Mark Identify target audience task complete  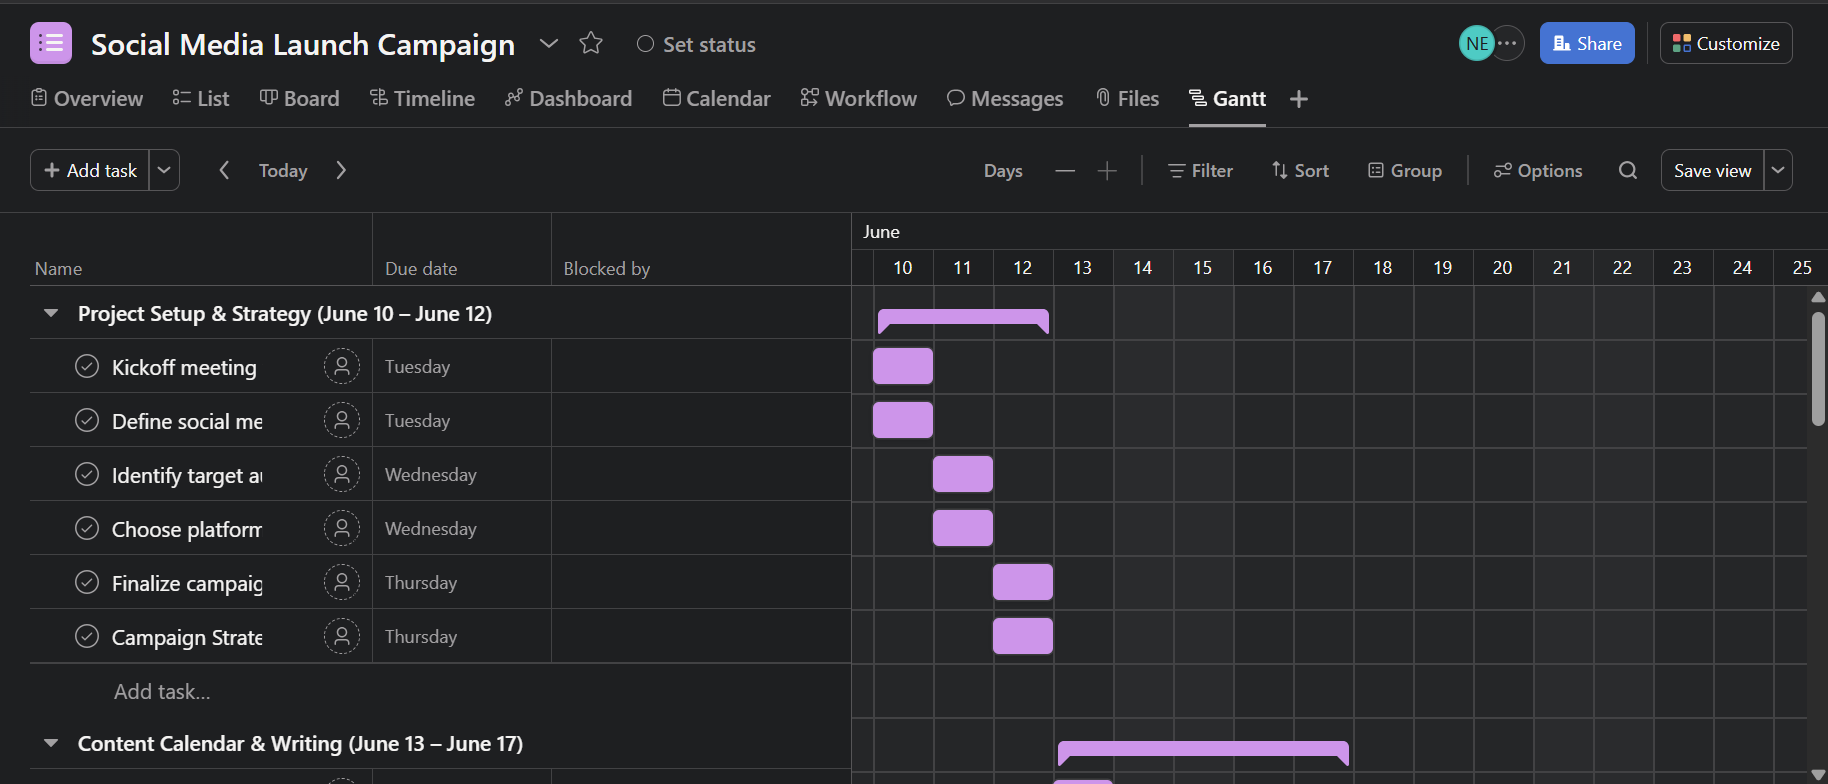coord(87,474)
